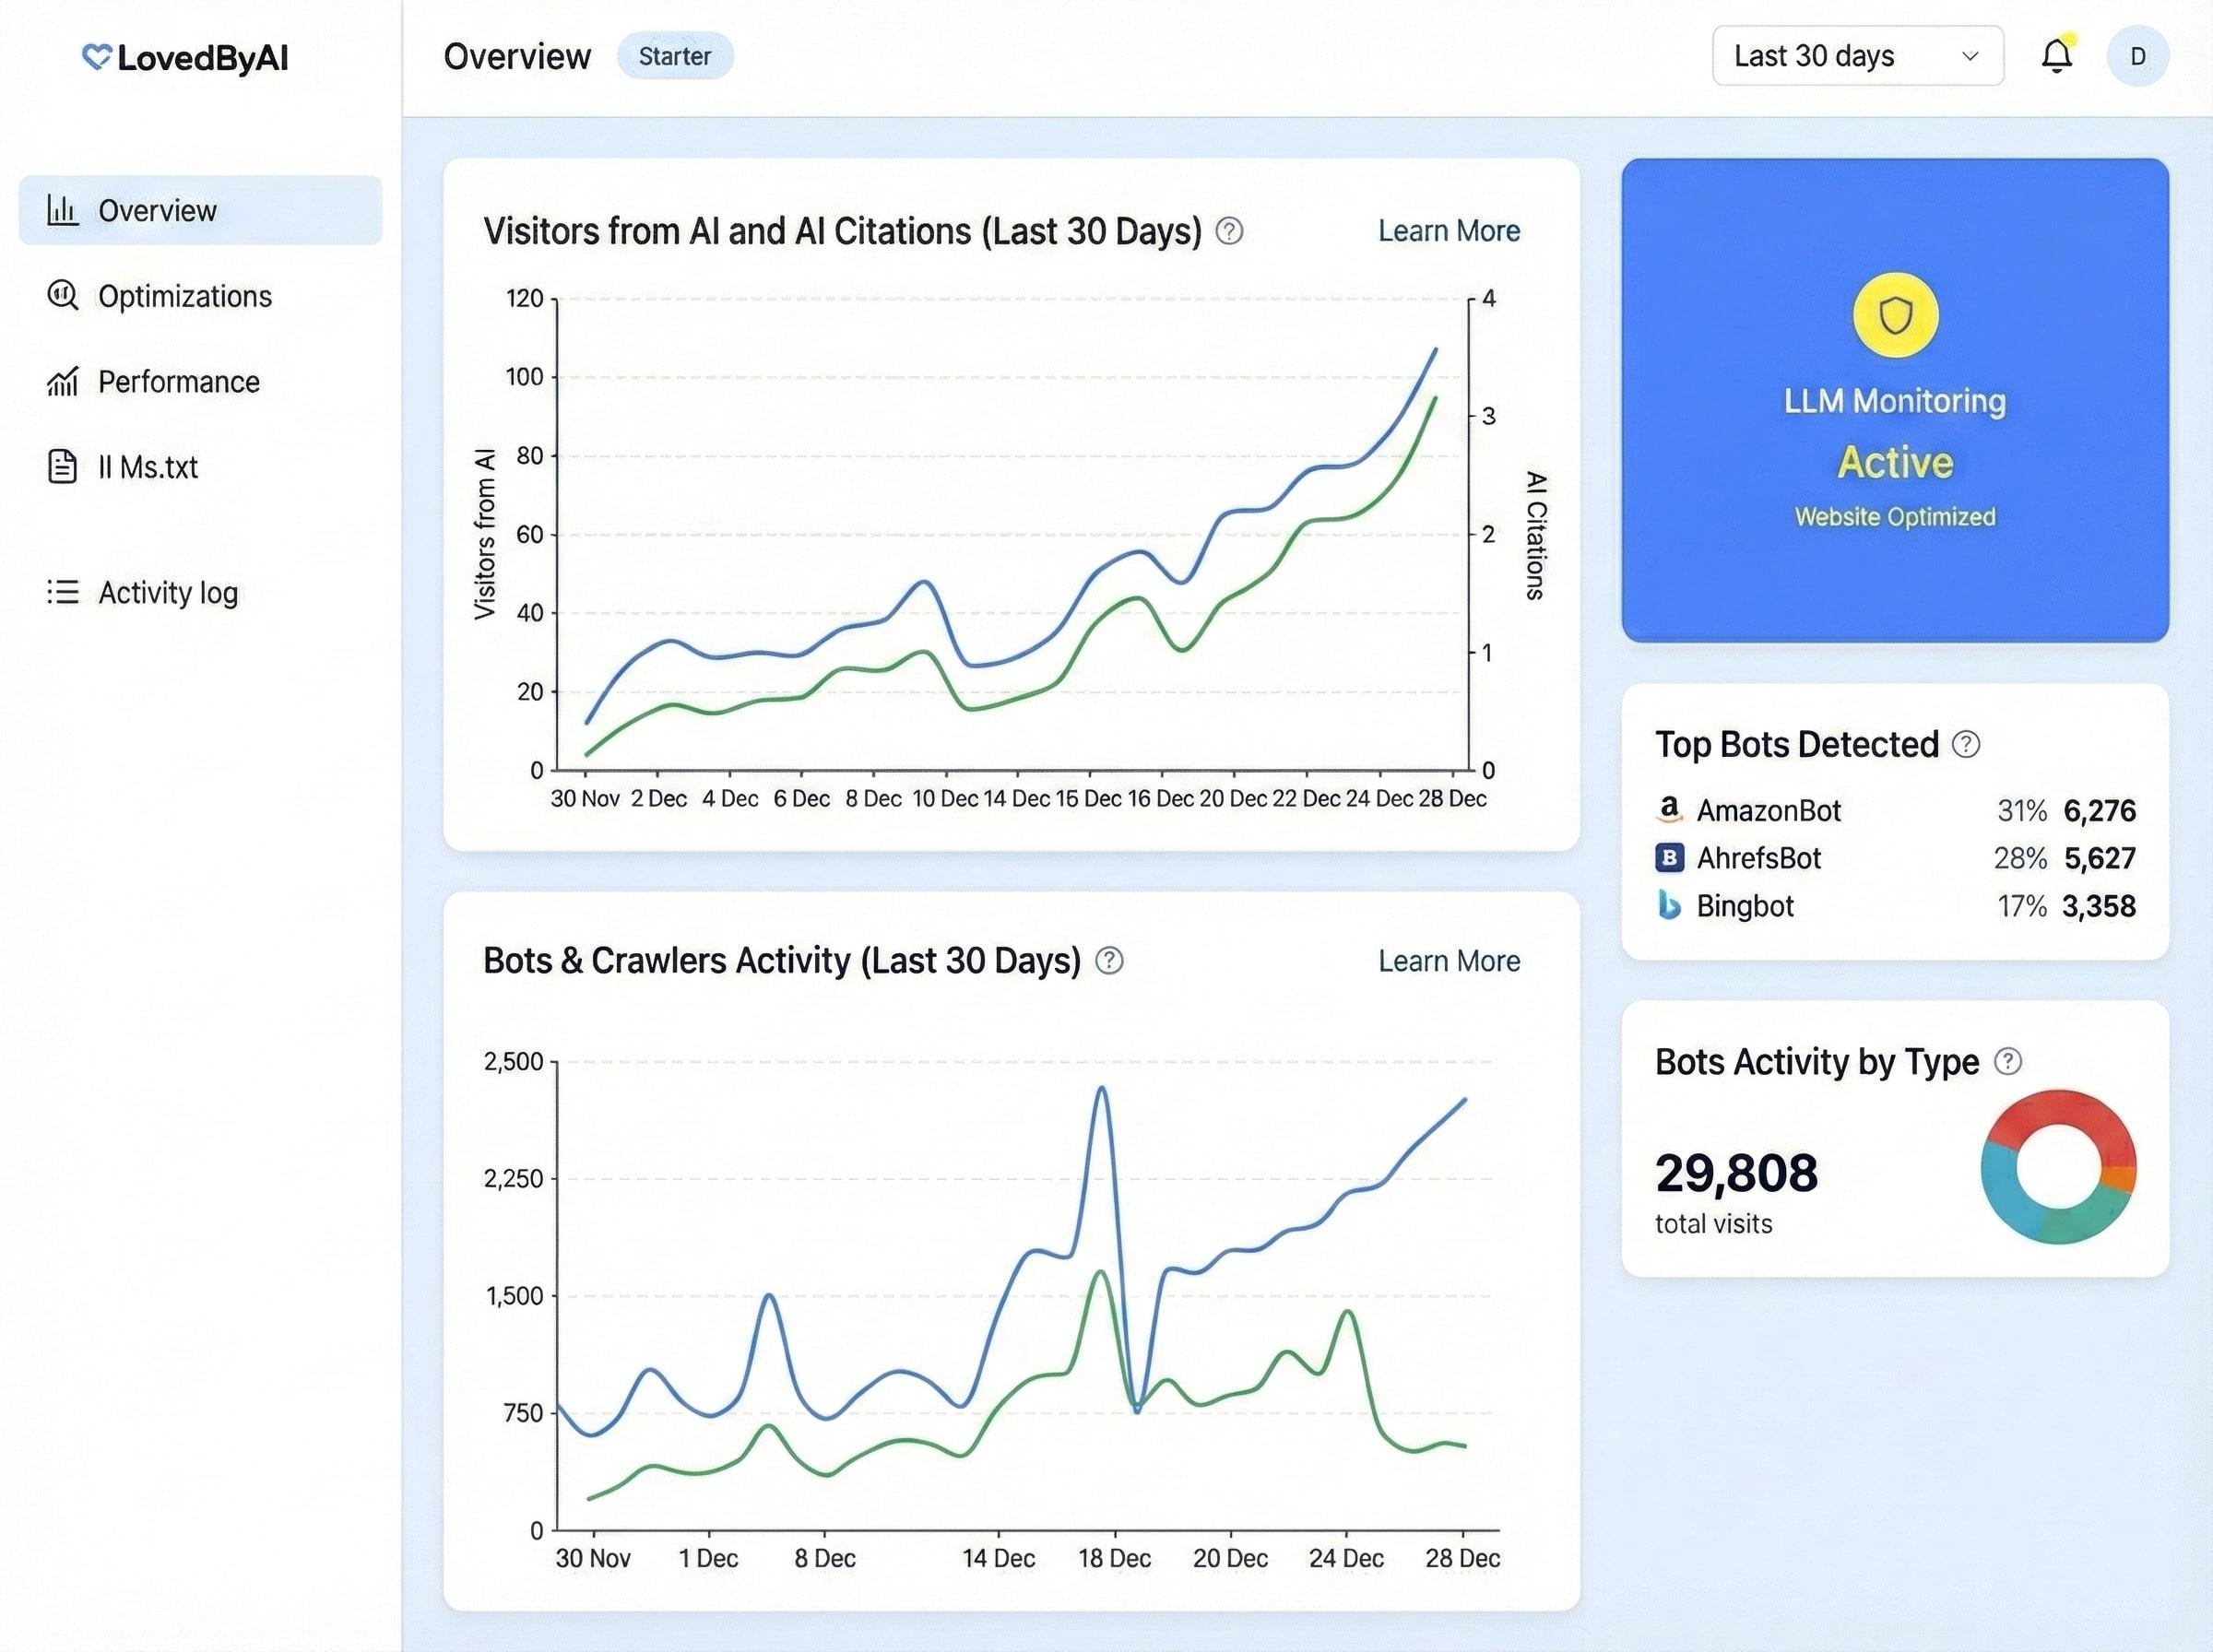Open the Performance sidebar page
Screen dimensions: 2213x1652
click(x=178, y=381)
